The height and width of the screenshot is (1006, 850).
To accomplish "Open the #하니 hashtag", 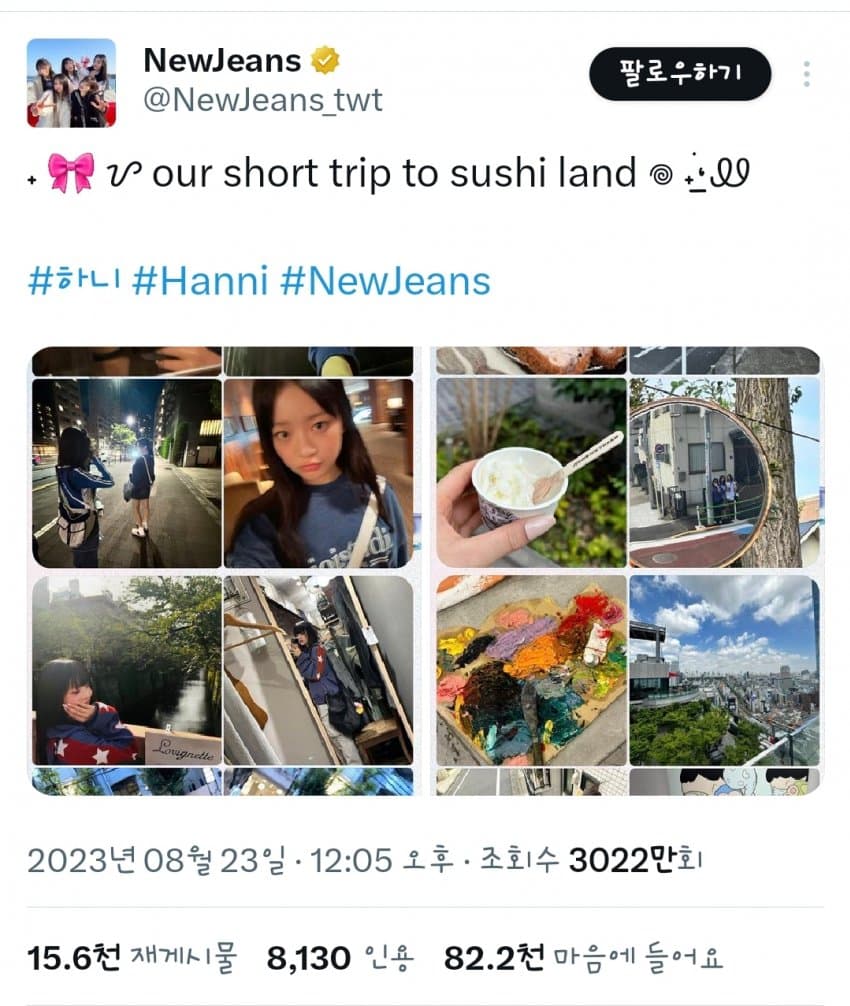I will (74, 281).
